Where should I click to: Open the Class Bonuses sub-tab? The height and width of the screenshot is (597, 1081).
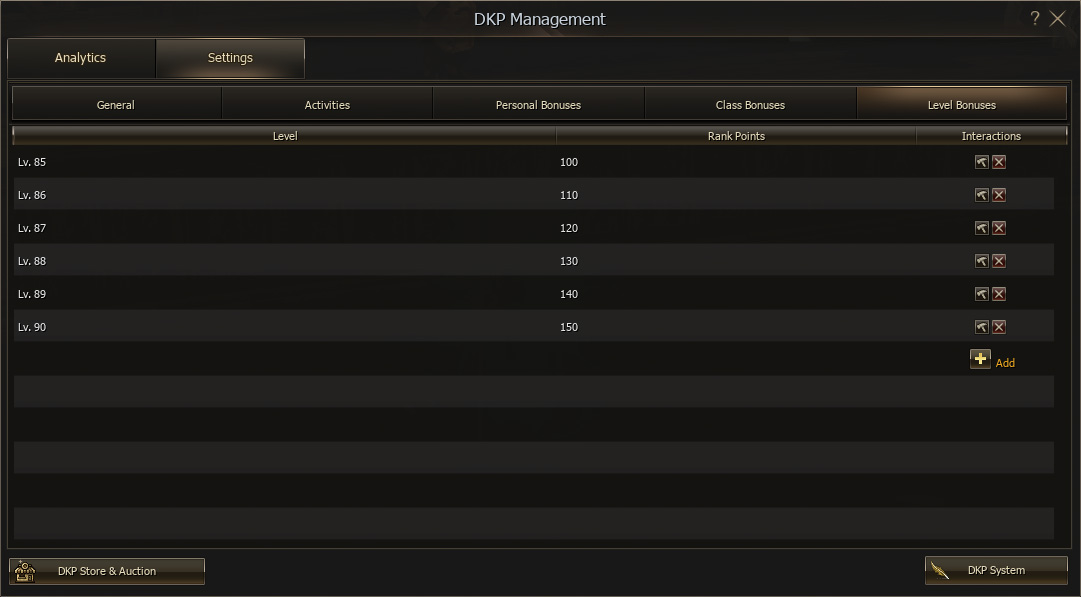coord(750,104)
